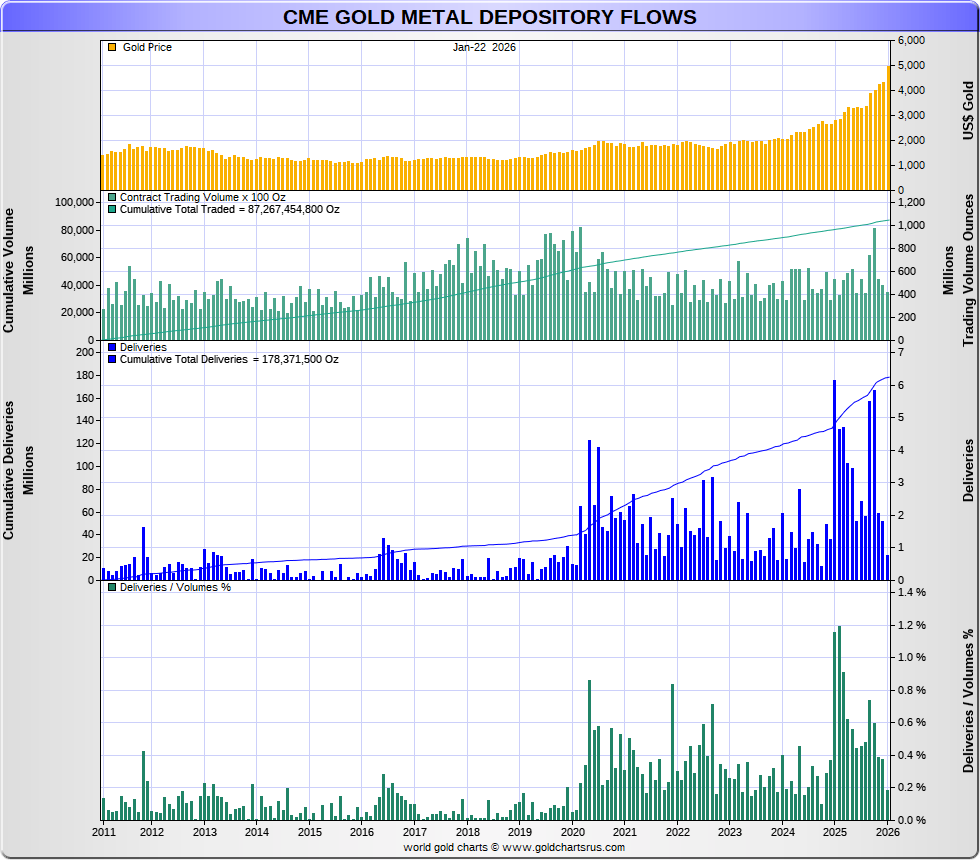Click the Deliveries legend label text

coord(143,347)
